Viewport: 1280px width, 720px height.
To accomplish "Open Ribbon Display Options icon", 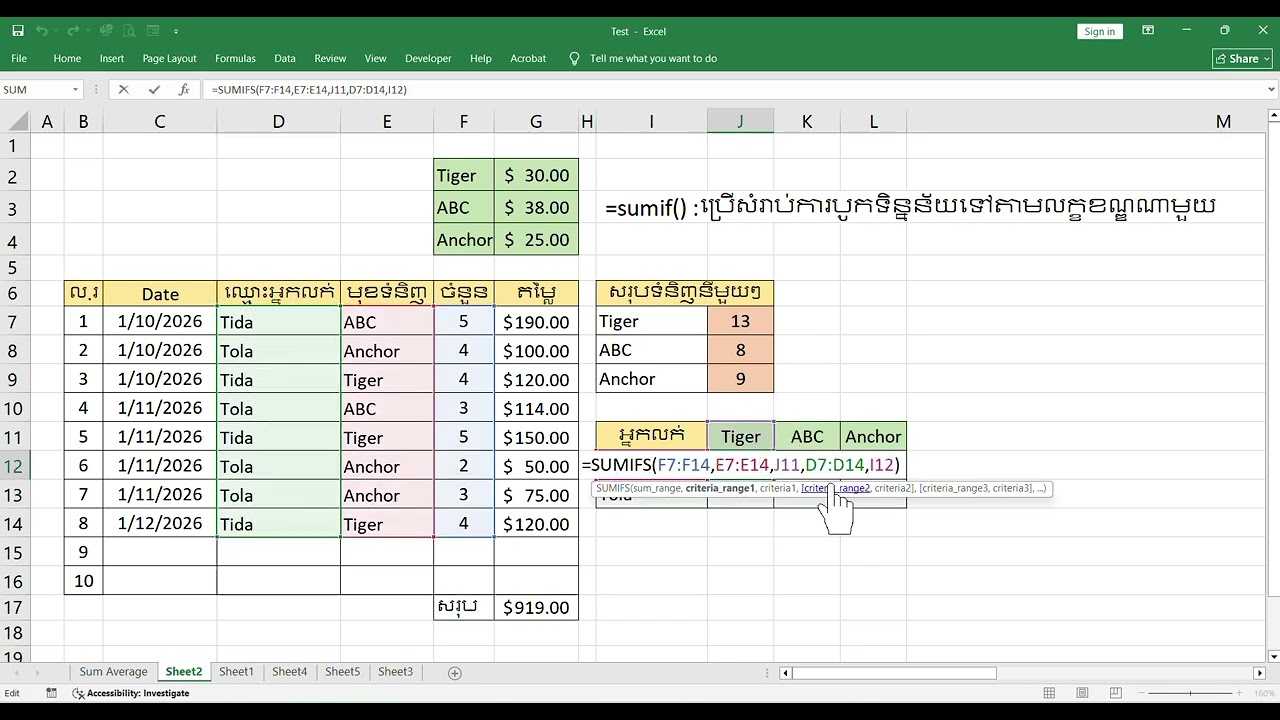I will click(1148, 31).
